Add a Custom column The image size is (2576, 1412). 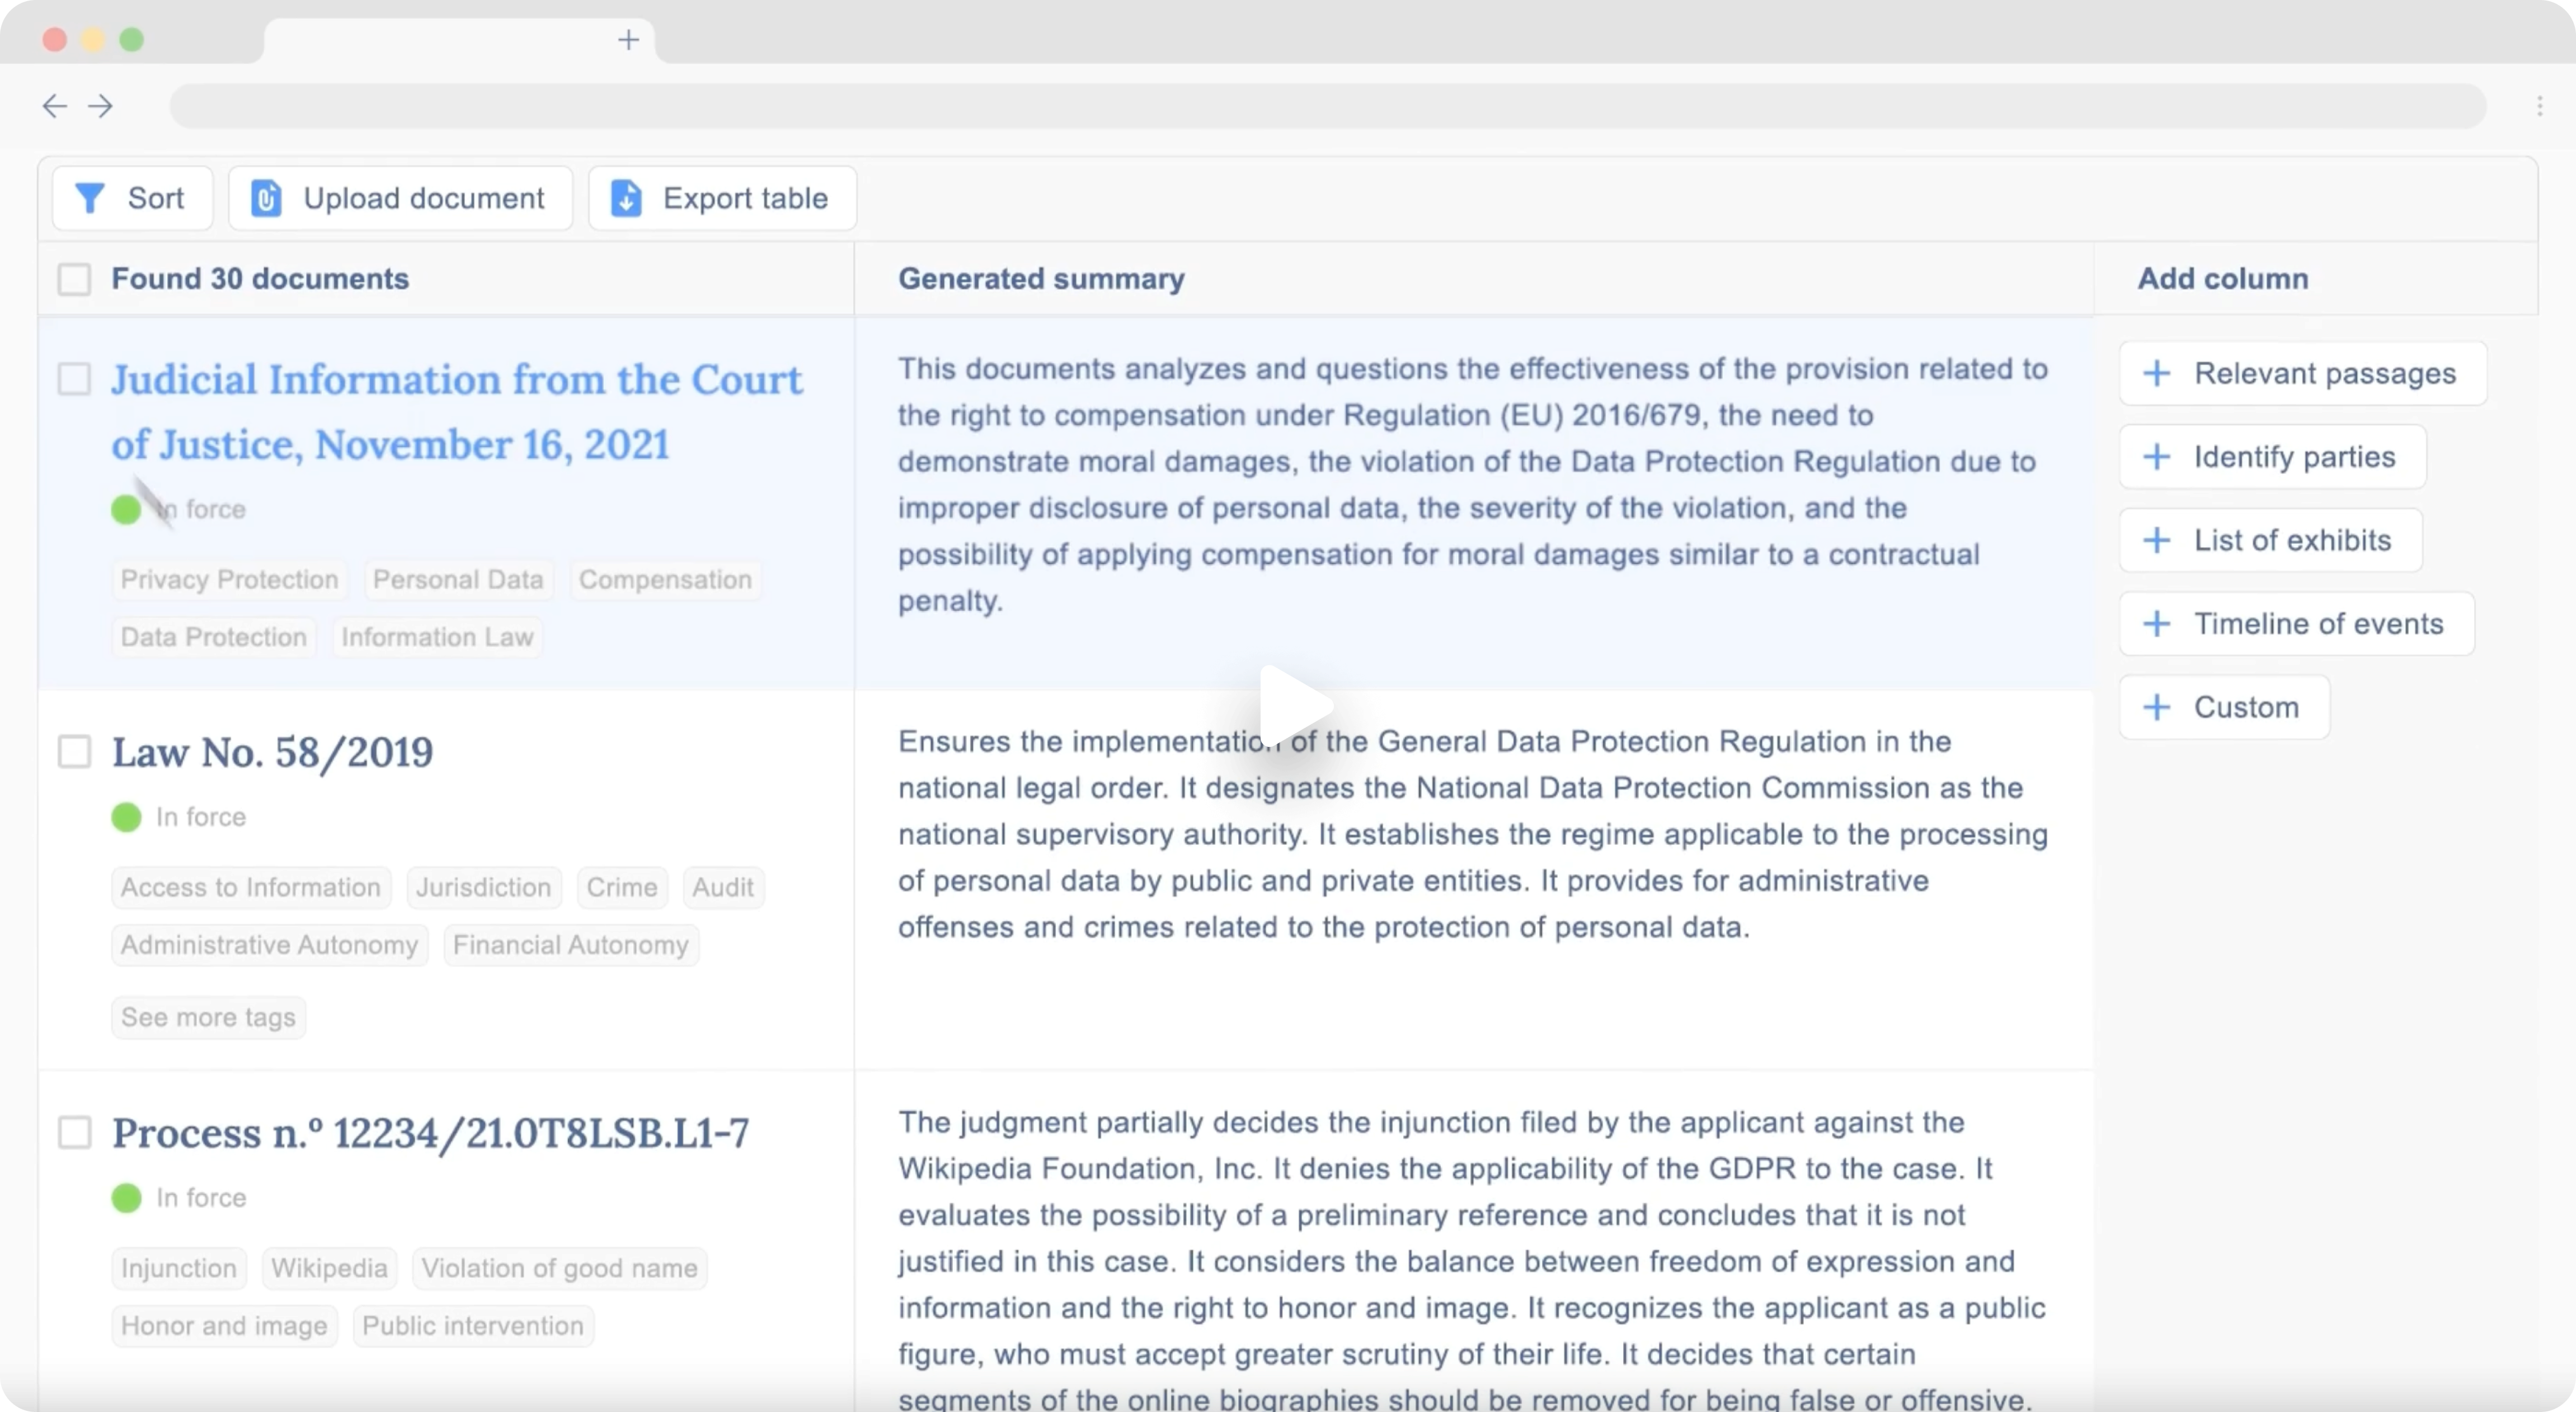[x=2224, y=707]
